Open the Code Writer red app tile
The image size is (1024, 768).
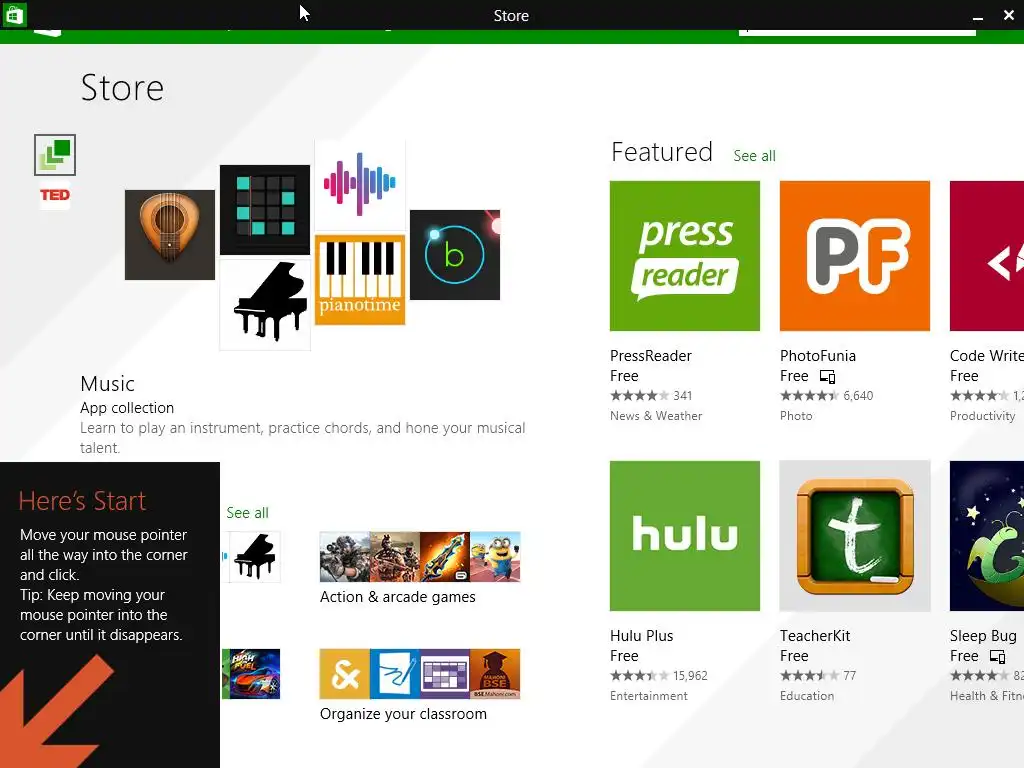point(987,256)
